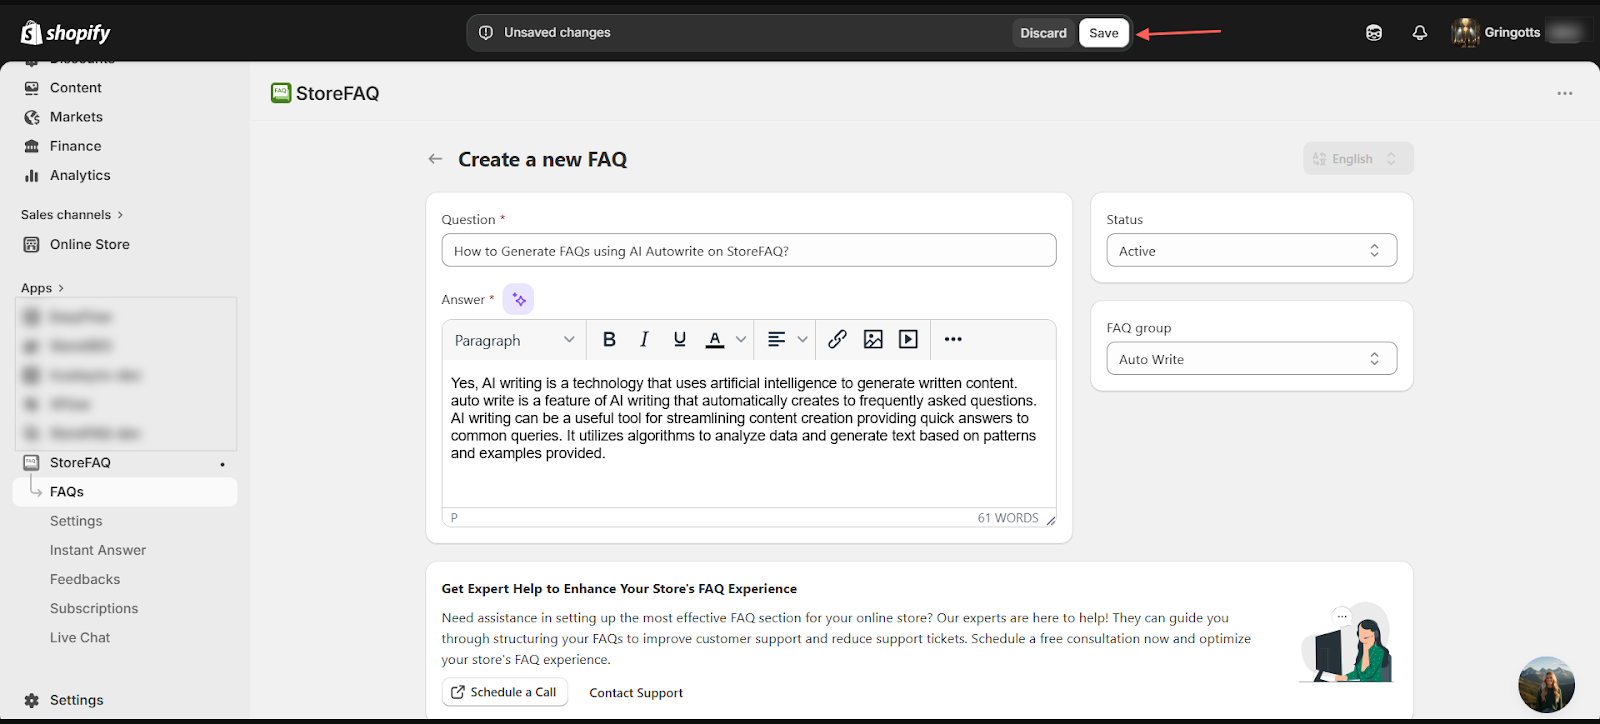
Task: Open the Status dropdown set to Active
Action: click(x=1251, y=251)
